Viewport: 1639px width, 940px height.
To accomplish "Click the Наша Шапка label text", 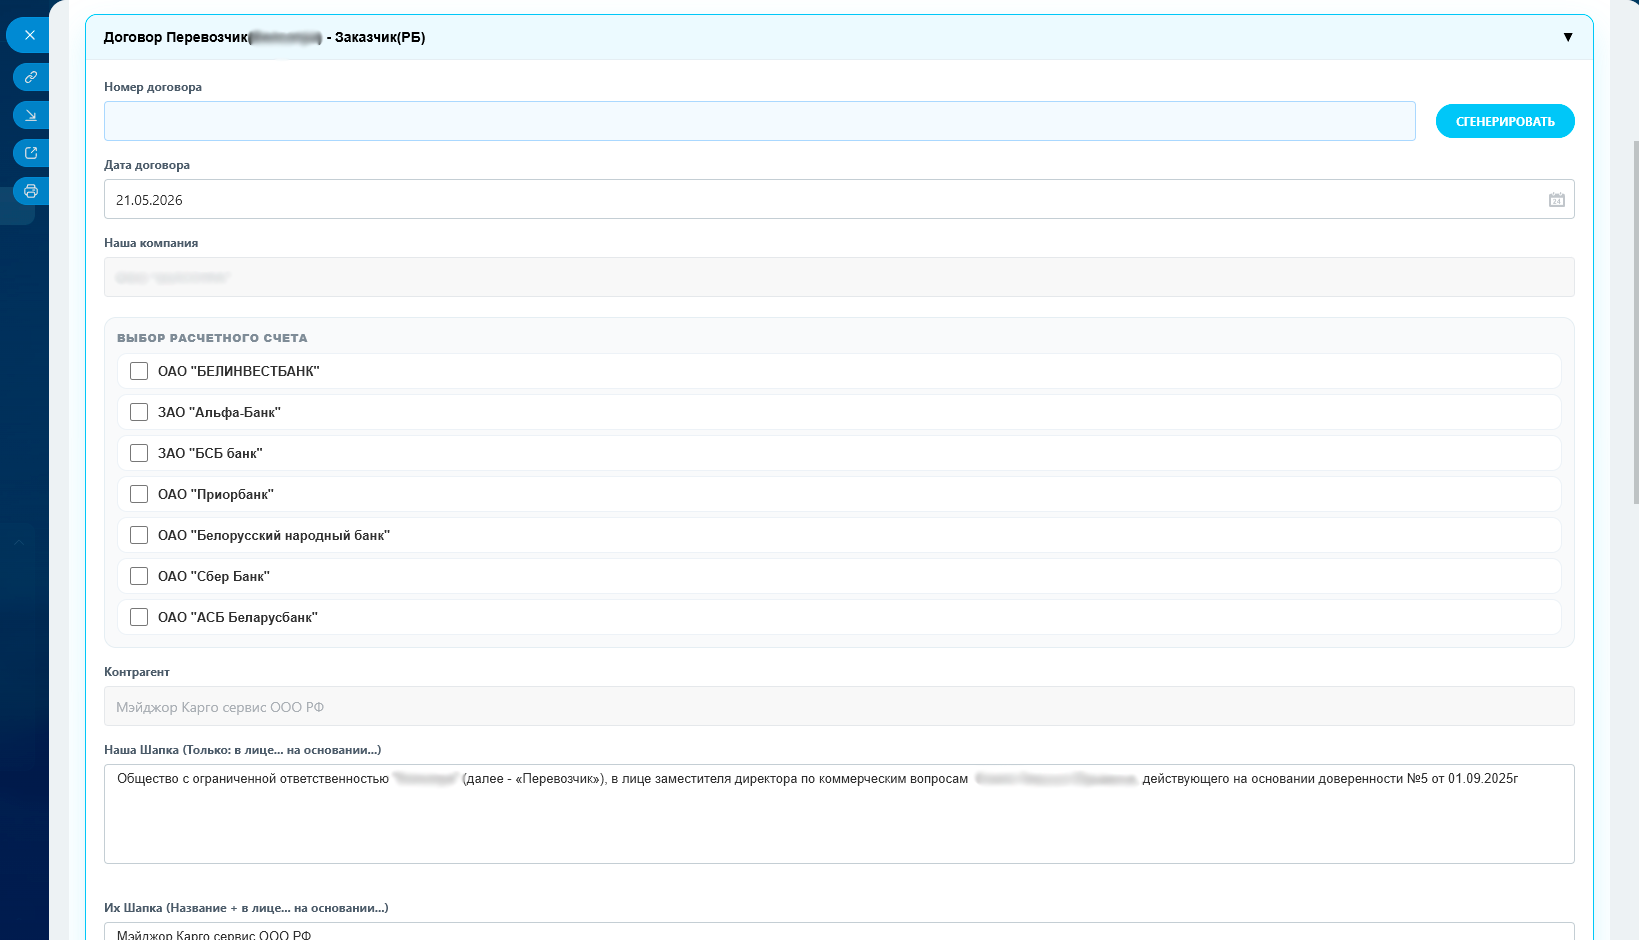I will [242, 750].
